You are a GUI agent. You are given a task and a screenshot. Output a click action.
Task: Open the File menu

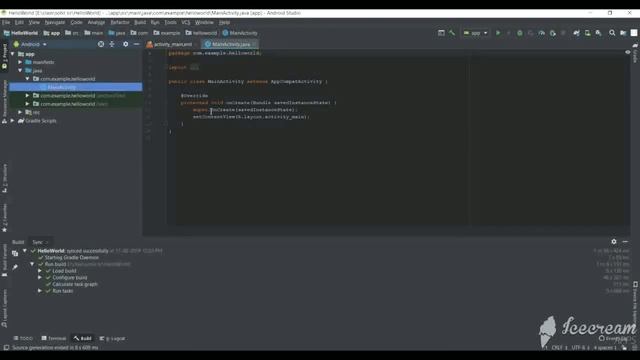pos(6,22)
